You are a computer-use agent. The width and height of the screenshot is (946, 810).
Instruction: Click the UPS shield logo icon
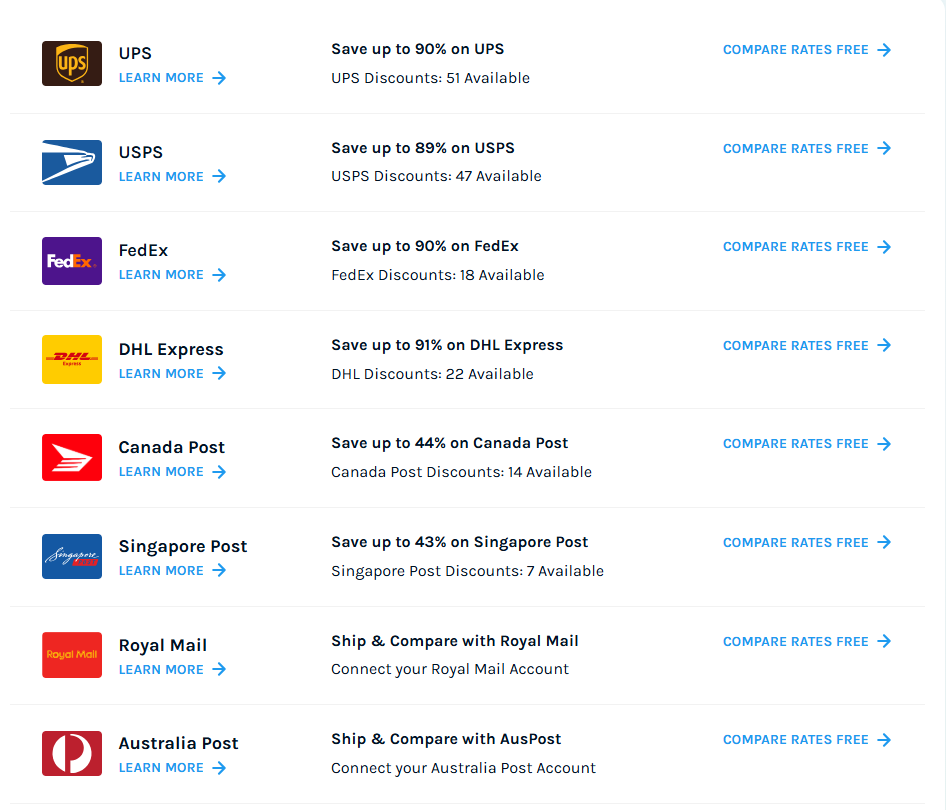72,63
